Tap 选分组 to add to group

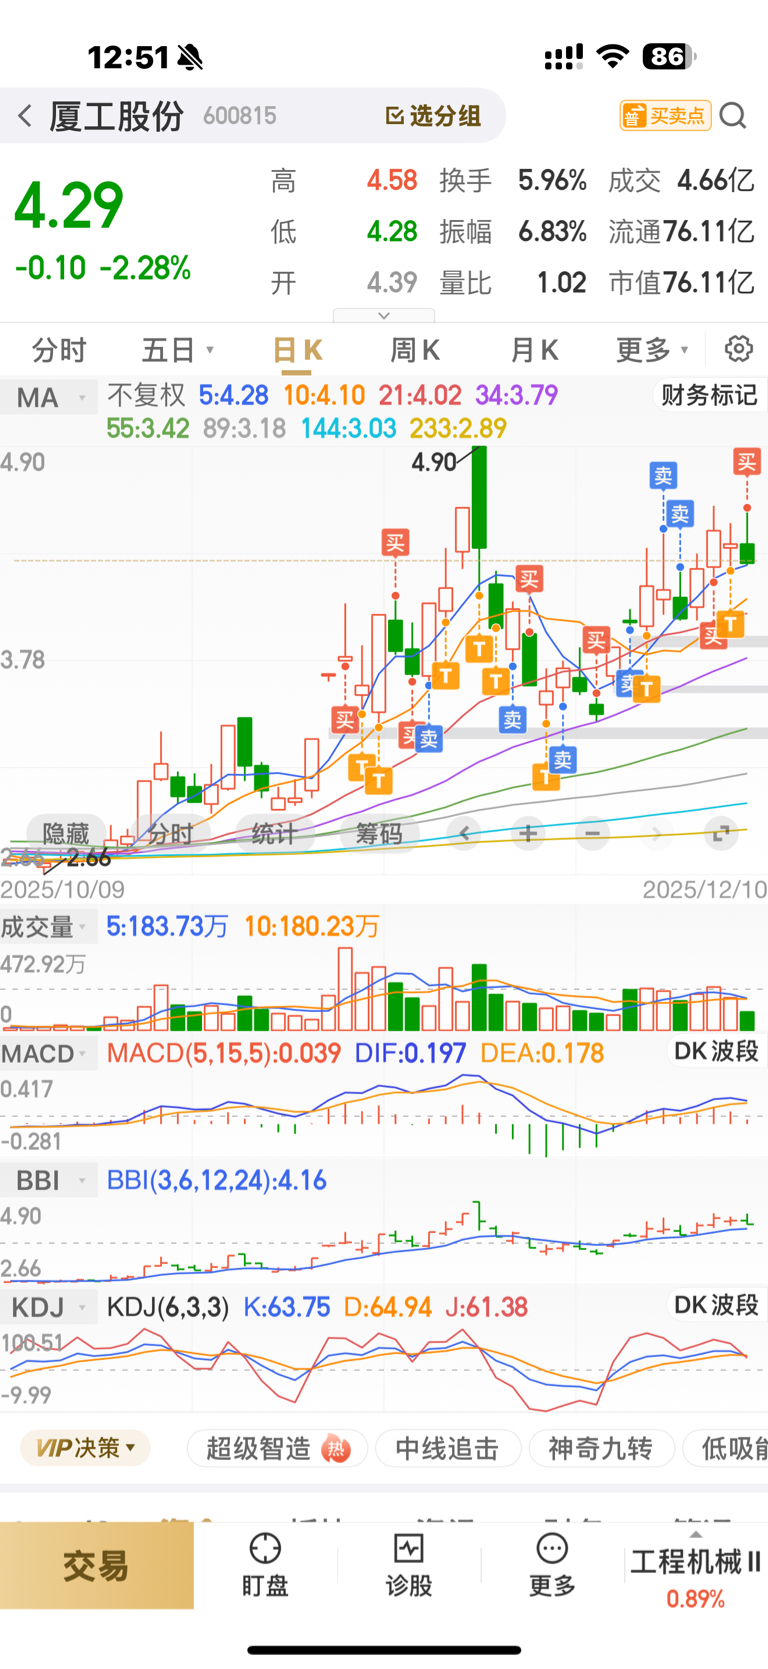click(433, 116)
